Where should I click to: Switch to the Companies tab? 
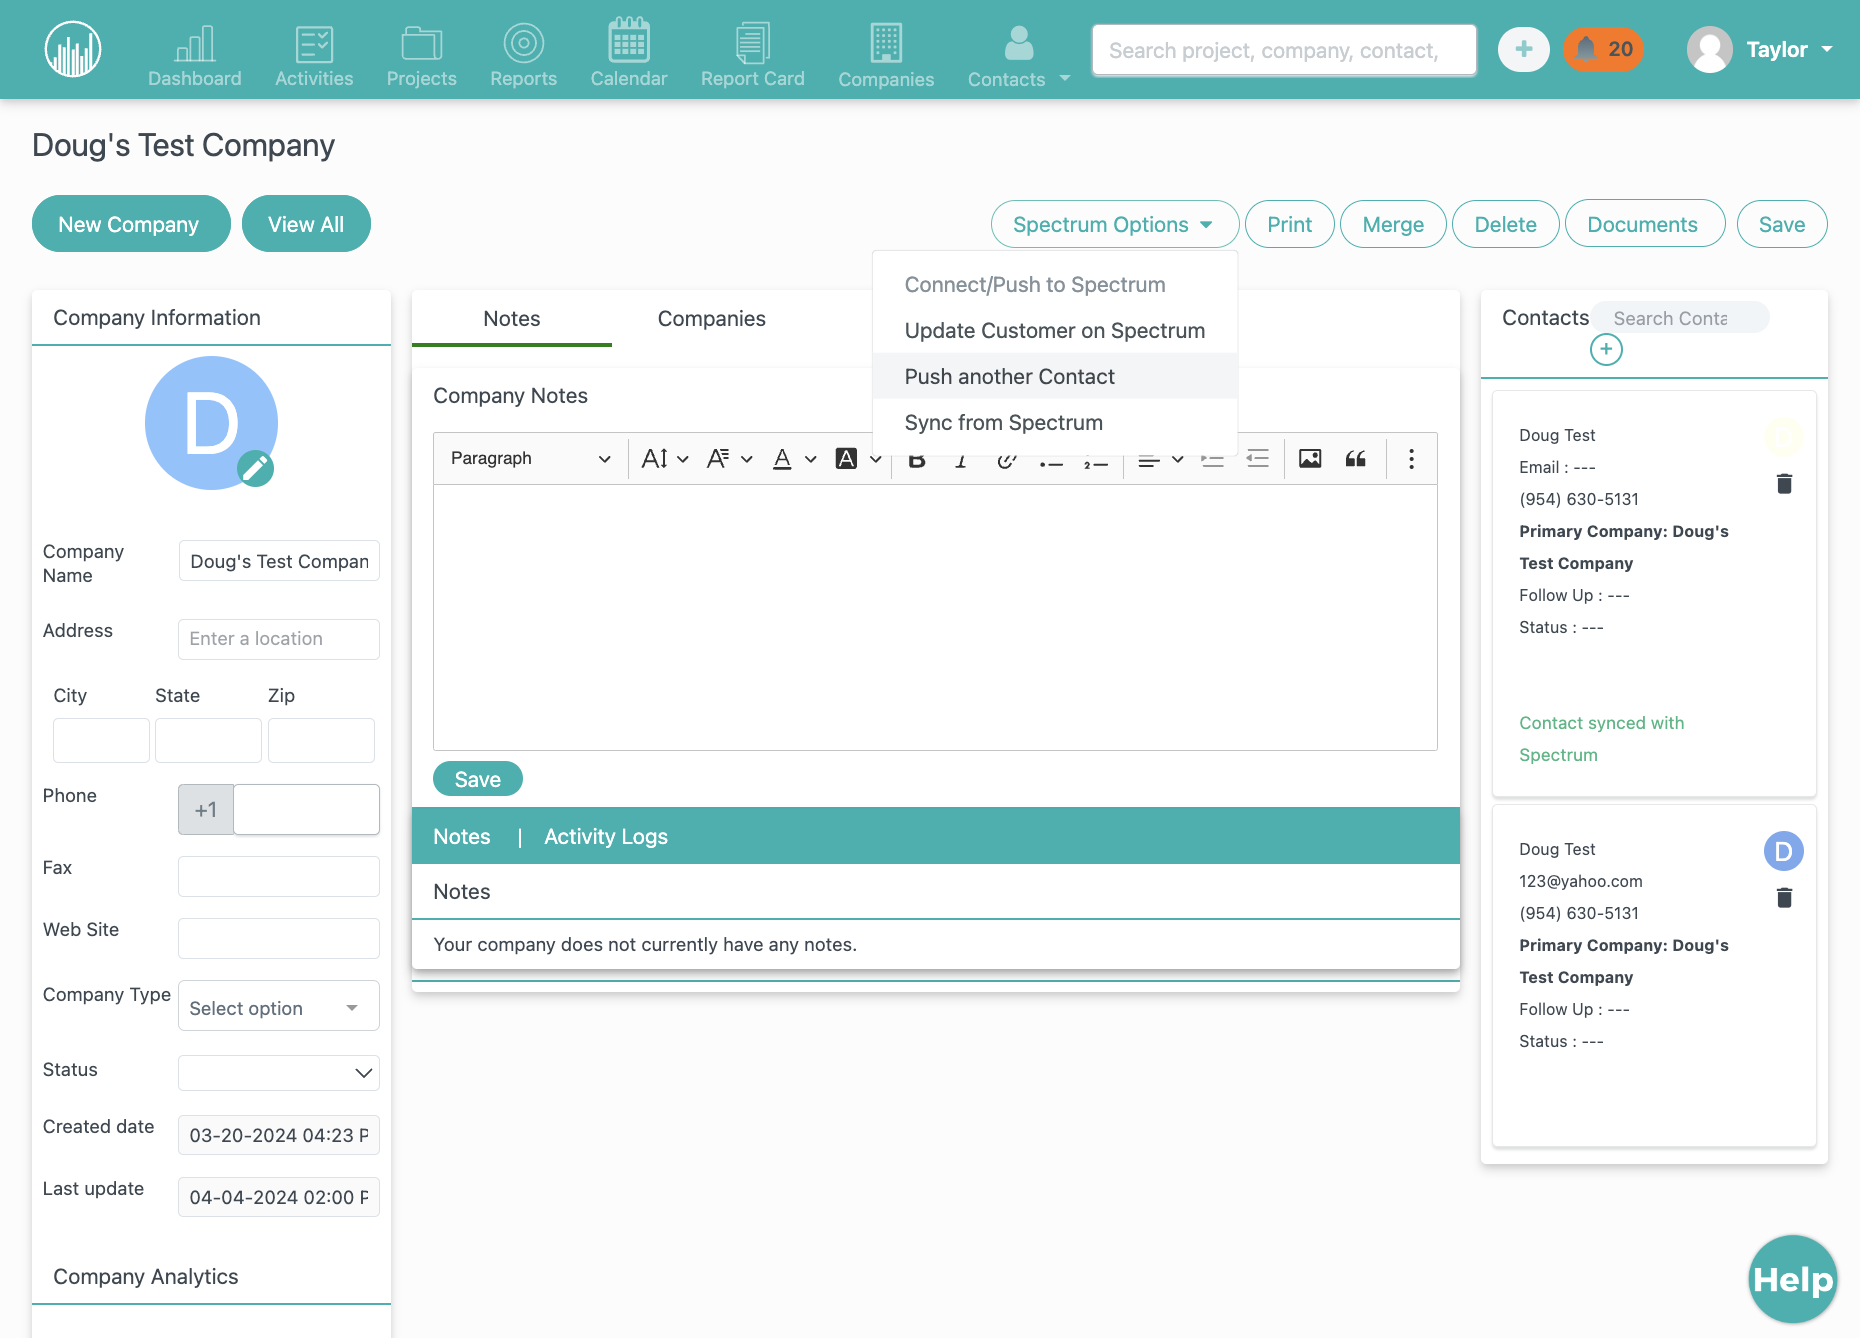[711, 318]
